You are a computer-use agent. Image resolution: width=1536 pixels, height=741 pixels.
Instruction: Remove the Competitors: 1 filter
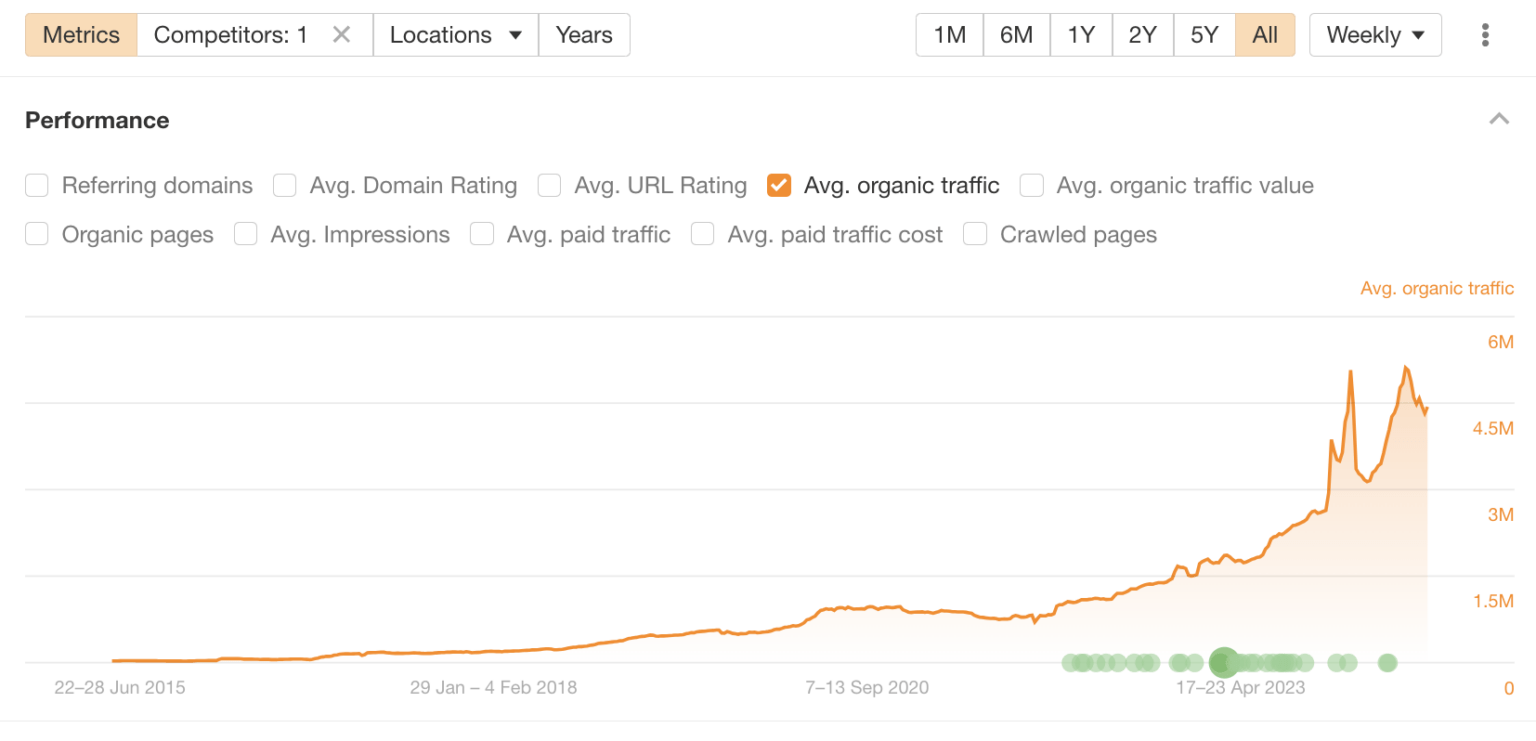pyautogui.click(x=340, y=34)
